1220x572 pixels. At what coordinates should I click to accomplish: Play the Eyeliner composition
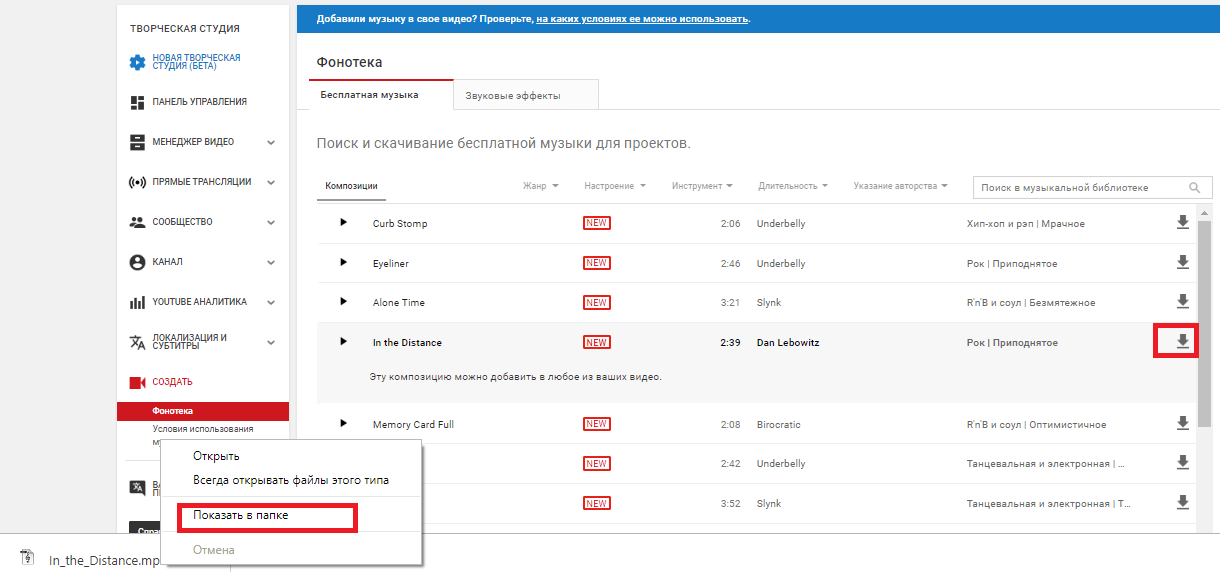pos(343,262)
